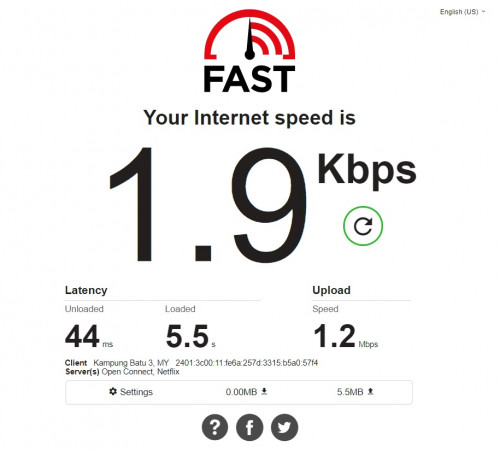Share results via the Twitter bird icon
This screenshot has width=500, height=452.
[x=284, y=427]
